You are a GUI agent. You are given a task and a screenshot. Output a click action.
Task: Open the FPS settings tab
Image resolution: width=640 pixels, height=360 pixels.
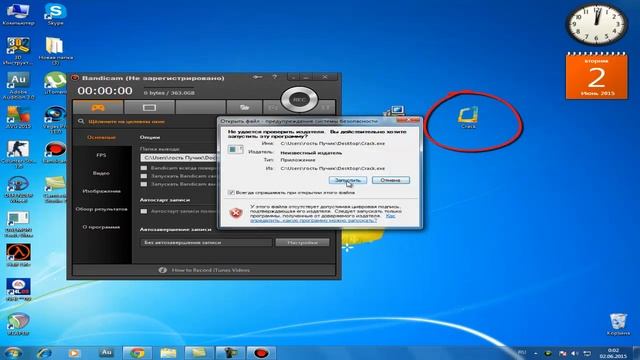pos(102,155)
